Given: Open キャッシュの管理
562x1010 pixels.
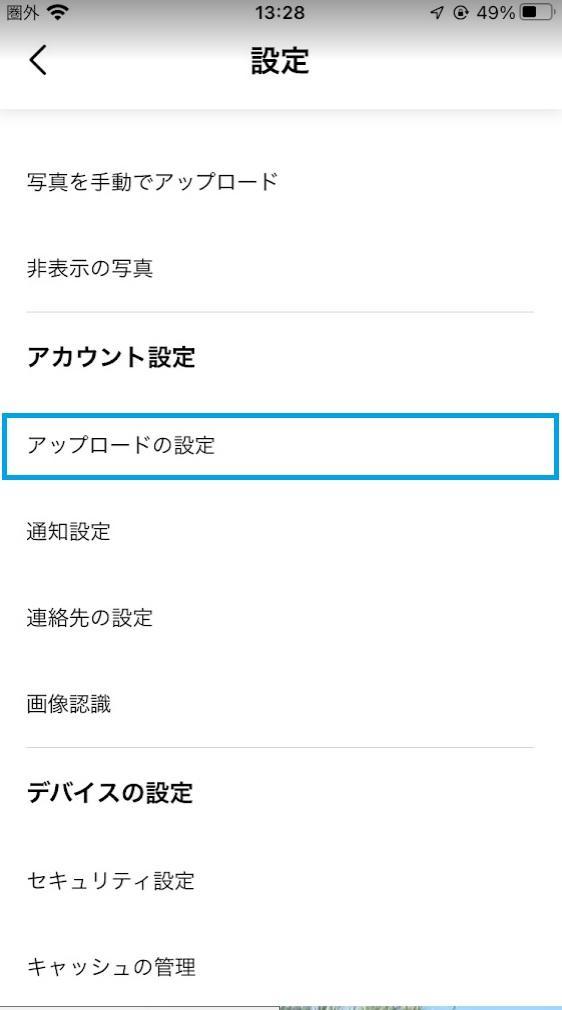Looking at the screenshot, I should pyautogui.click(x=281, y=967).
